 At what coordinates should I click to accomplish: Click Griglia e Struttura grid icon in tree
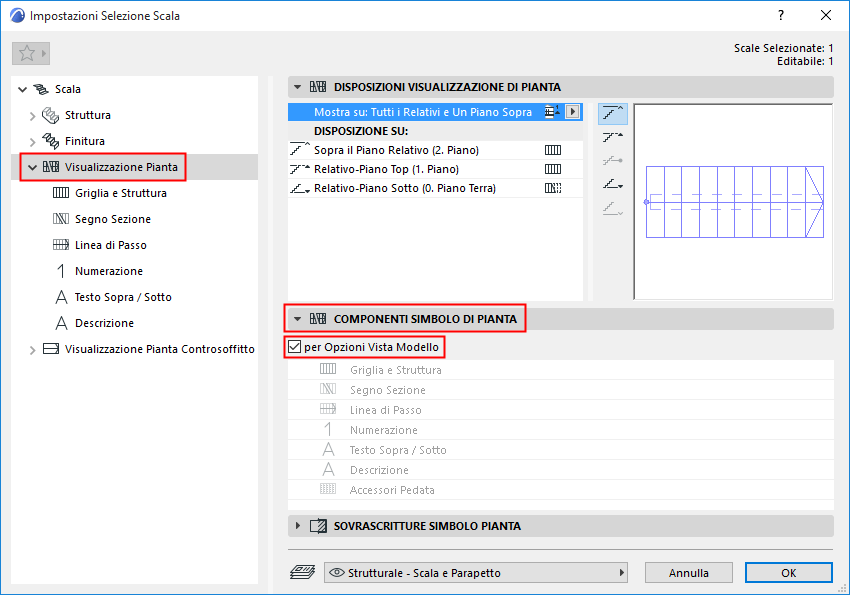click(61, 193)
